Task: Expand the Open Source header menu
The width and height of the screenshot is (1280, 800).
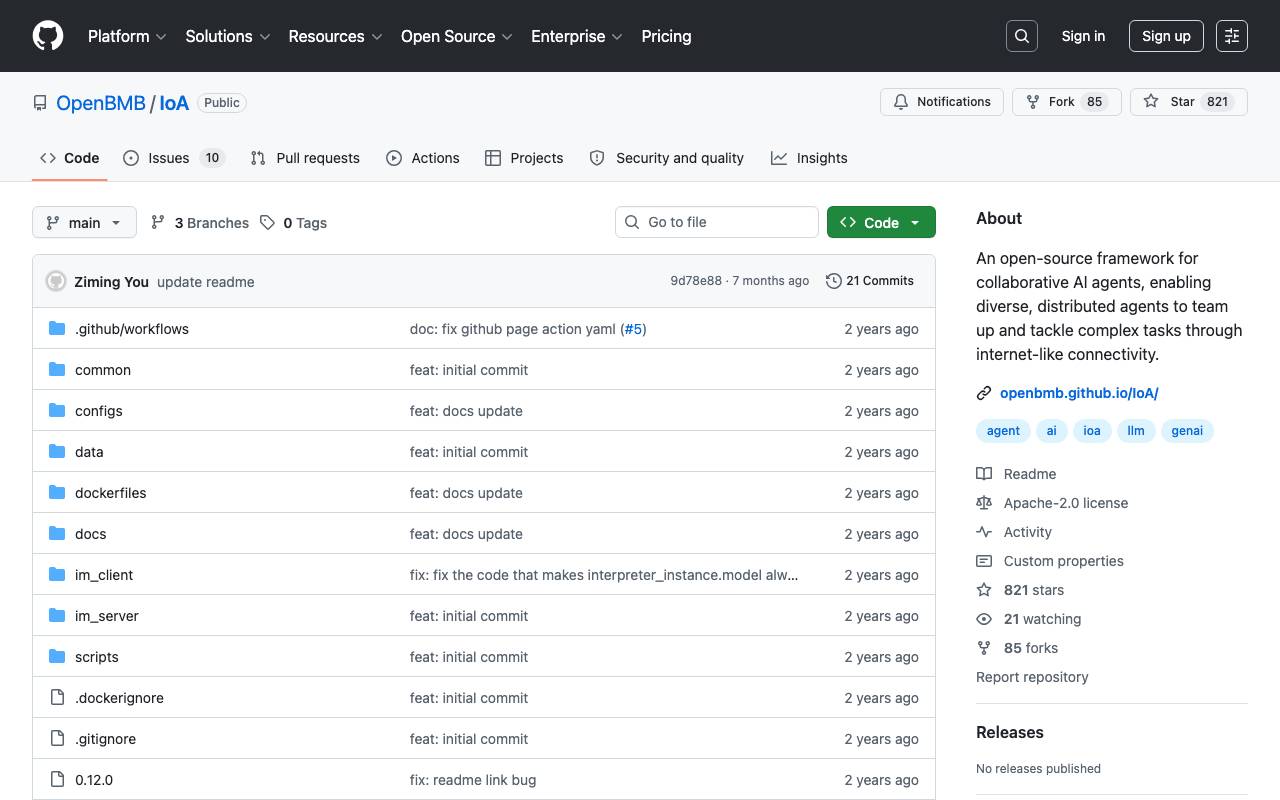Action: [457, 36]
